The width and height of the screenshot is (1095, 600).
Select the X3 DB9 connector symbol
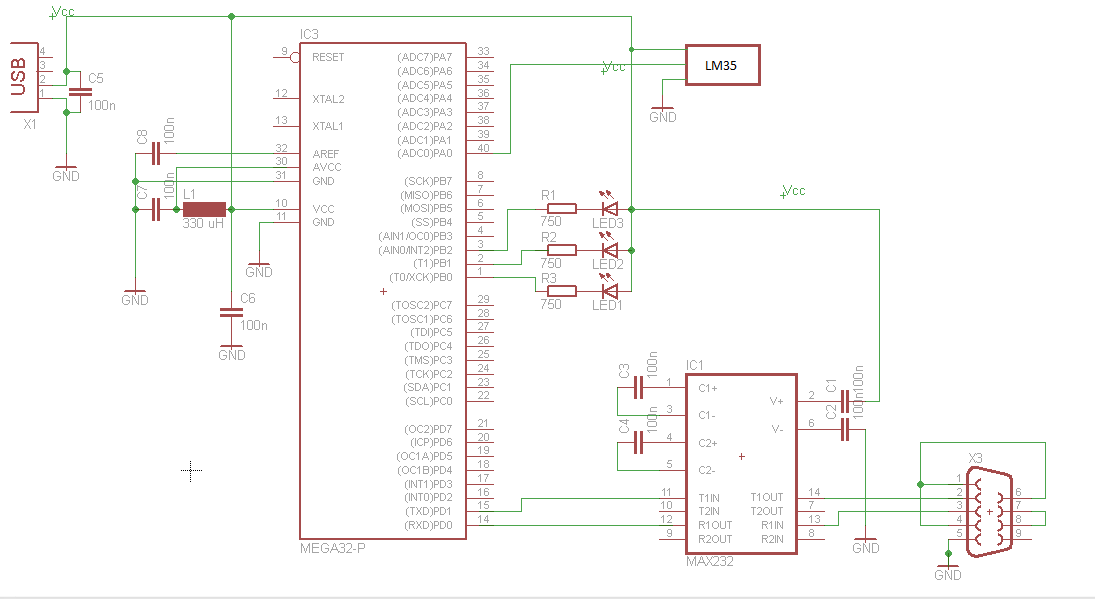point(990,512)
